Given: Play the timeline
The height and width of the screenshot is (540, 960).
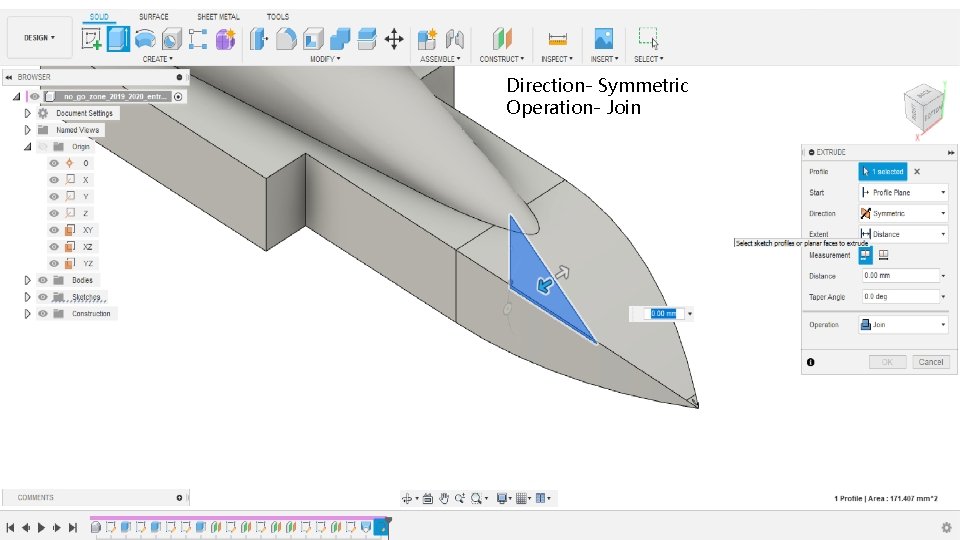Looking at the screenshot, I should click(x=41, y=527).
